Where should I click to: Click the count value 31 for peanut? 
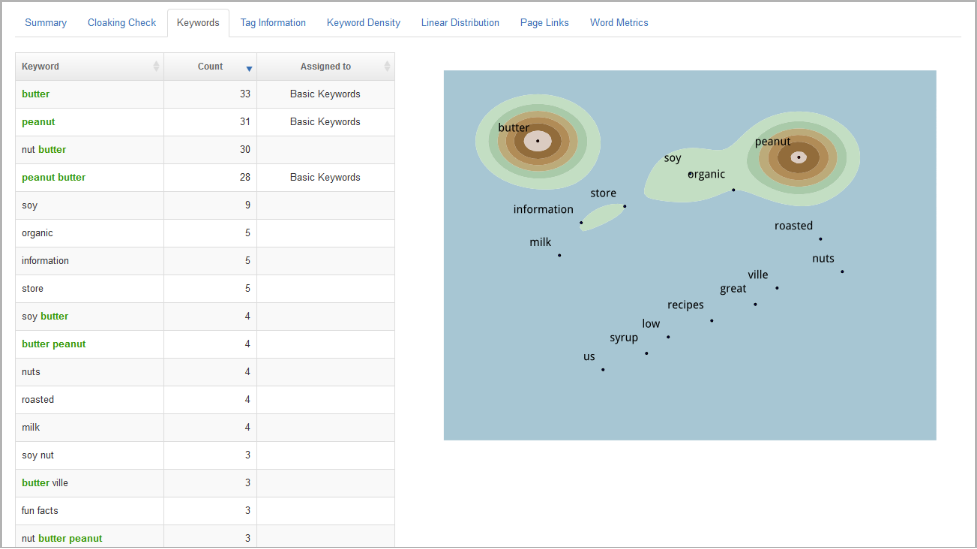tap(245, 122)
